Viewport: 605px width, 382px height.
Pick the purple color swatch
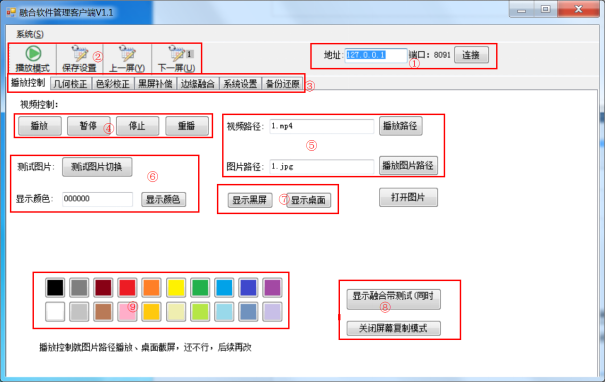pos(272,287)
